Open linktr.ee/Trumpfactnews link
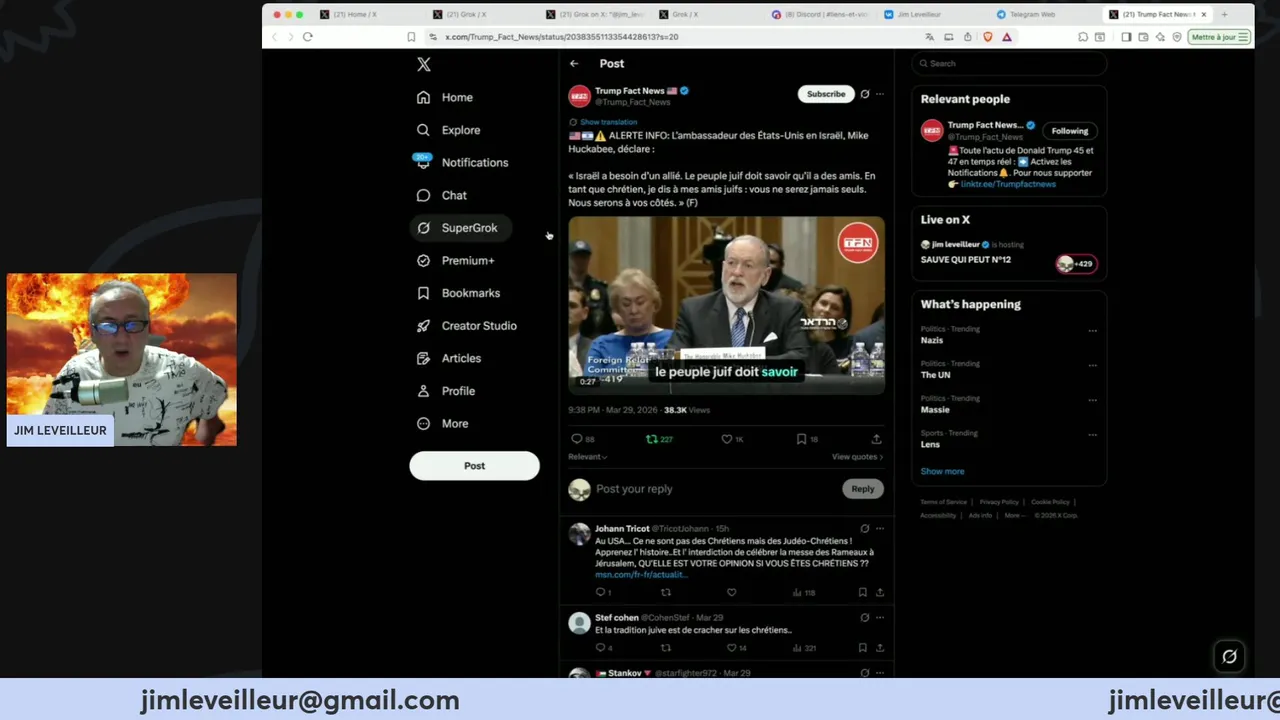This screenshot has height=720, width=1280. coord(1008,184)
